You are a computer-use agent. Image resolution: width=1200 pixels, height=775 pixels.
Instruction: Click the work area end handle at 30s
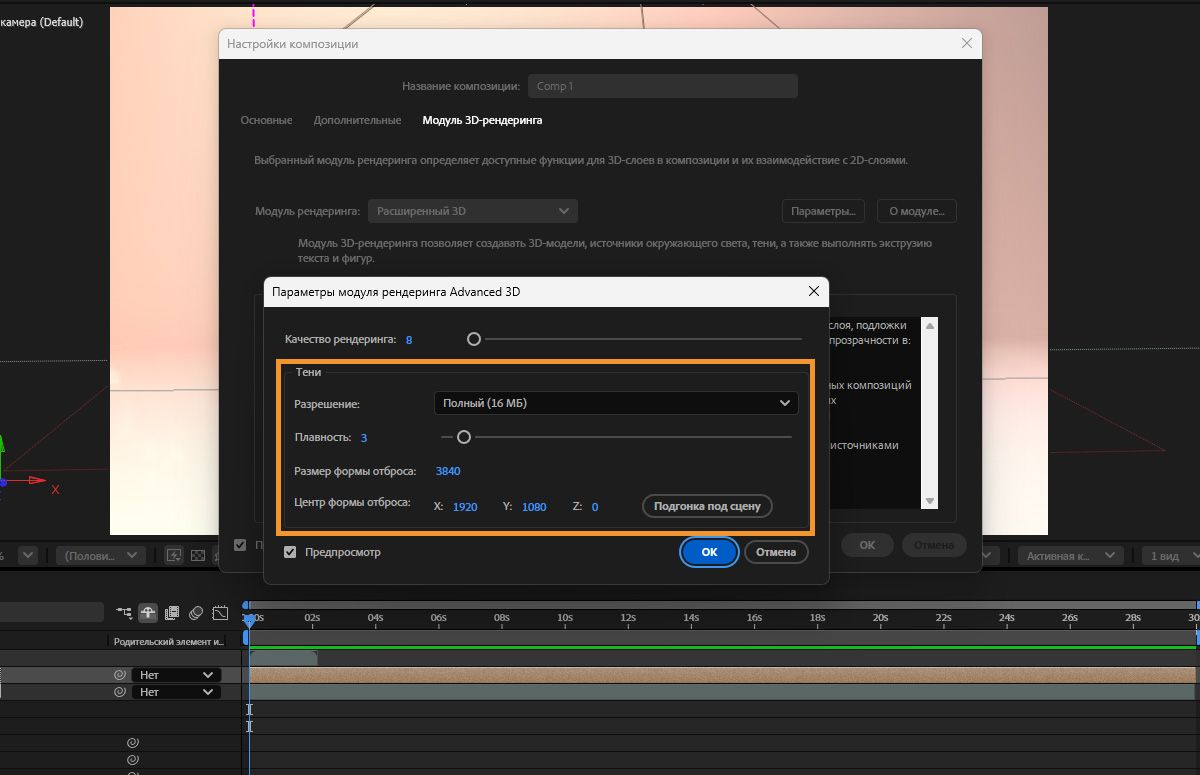[1196, 637]
